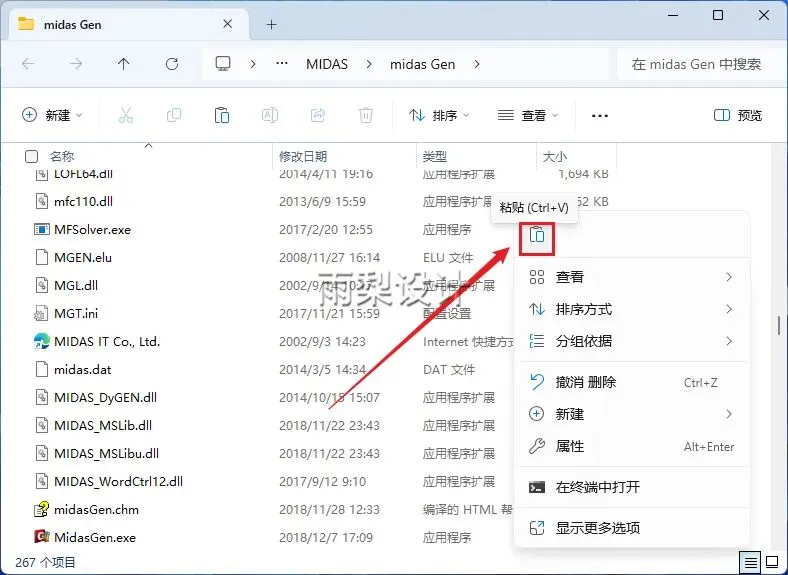Click MFSolver.exe file icon

[x=41, y=230]
